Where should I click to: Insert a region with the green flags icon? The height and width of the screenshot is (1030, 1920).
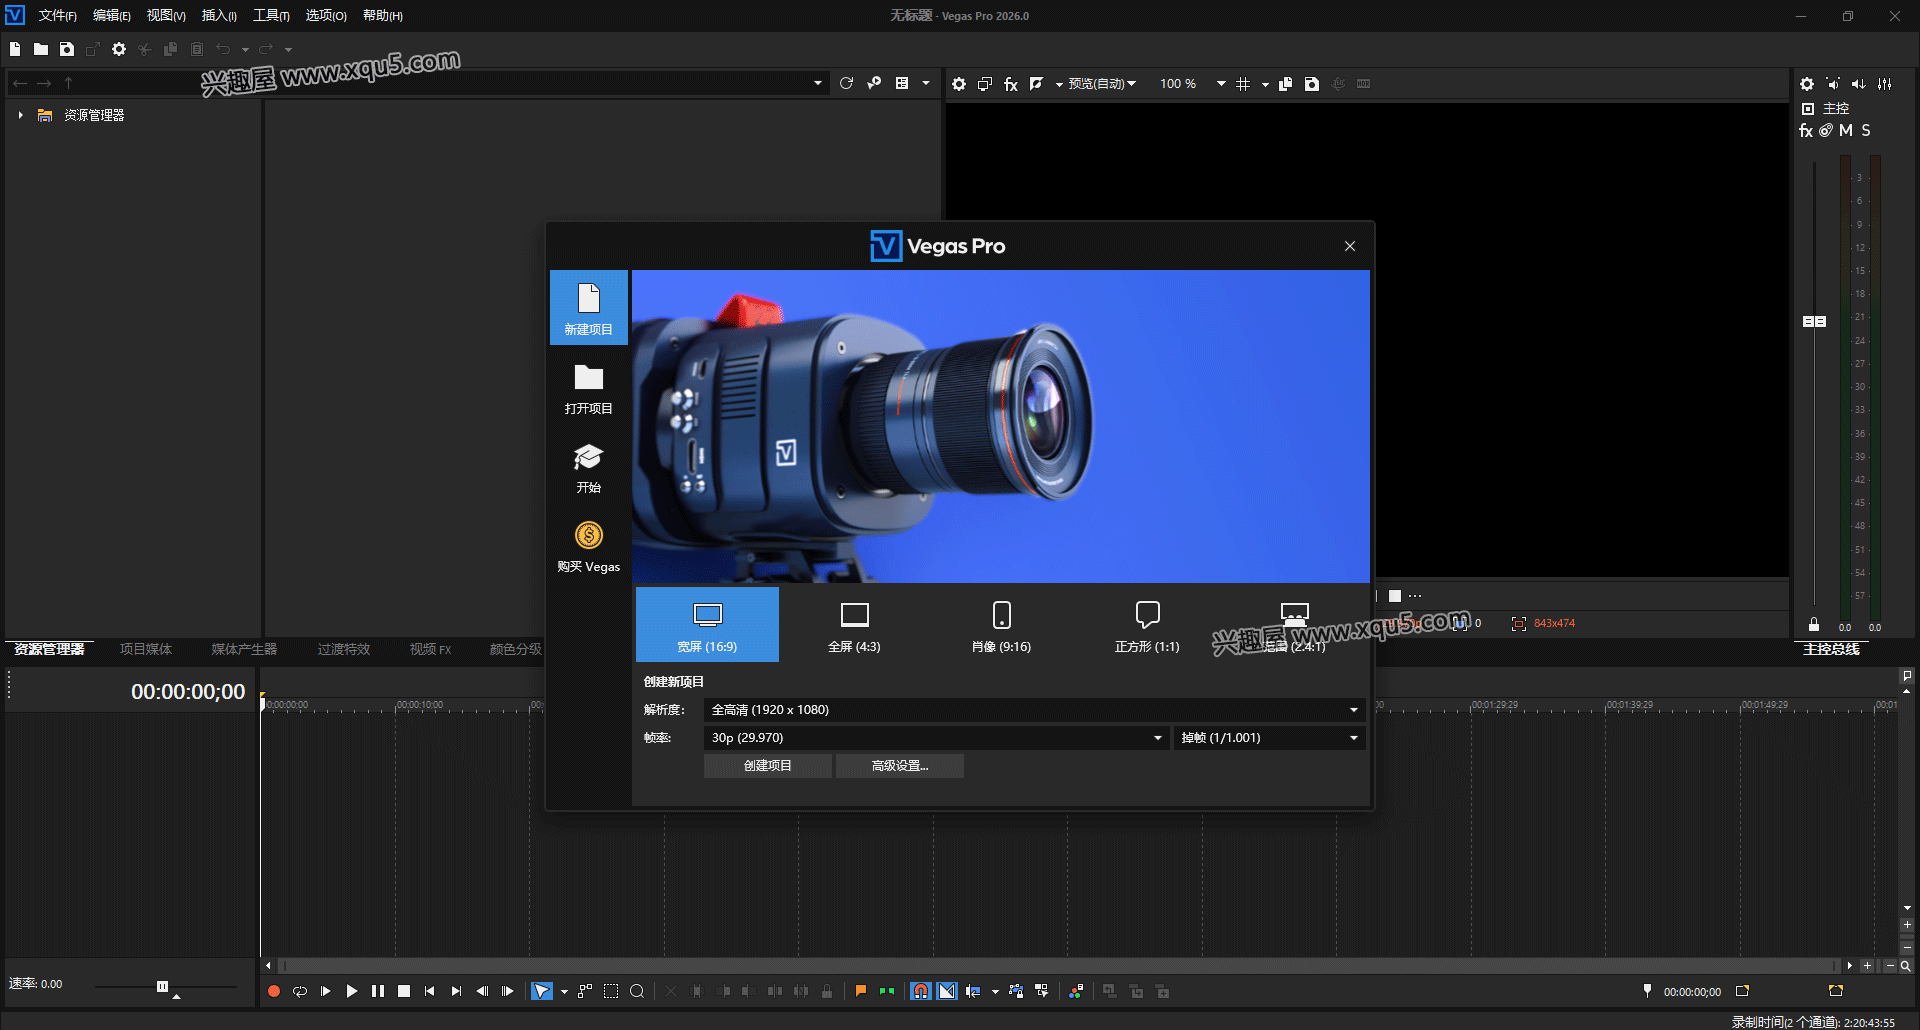point(887,991)
